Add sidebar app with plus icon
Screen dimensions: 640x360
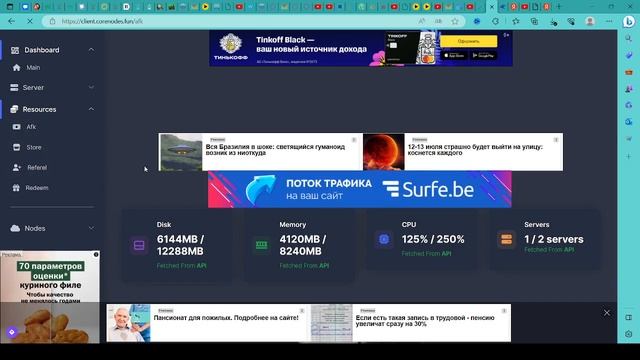pos(629,156)
